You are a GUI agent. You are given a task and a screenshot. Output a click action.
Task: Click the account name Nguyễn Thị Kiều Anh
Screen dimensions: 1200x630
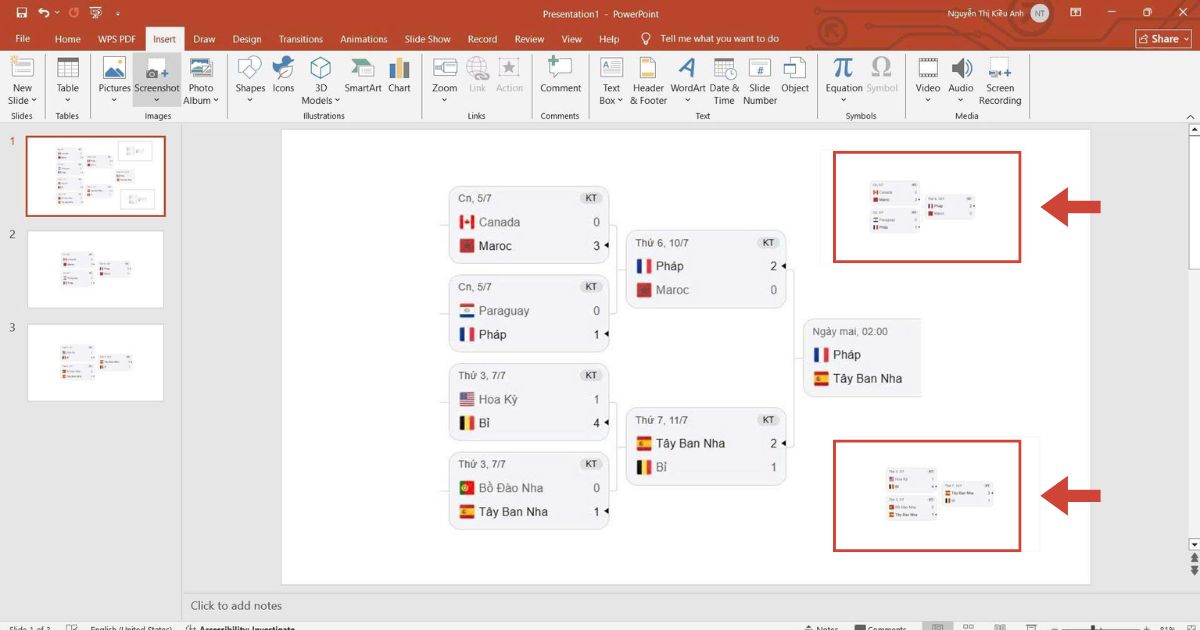986,14
